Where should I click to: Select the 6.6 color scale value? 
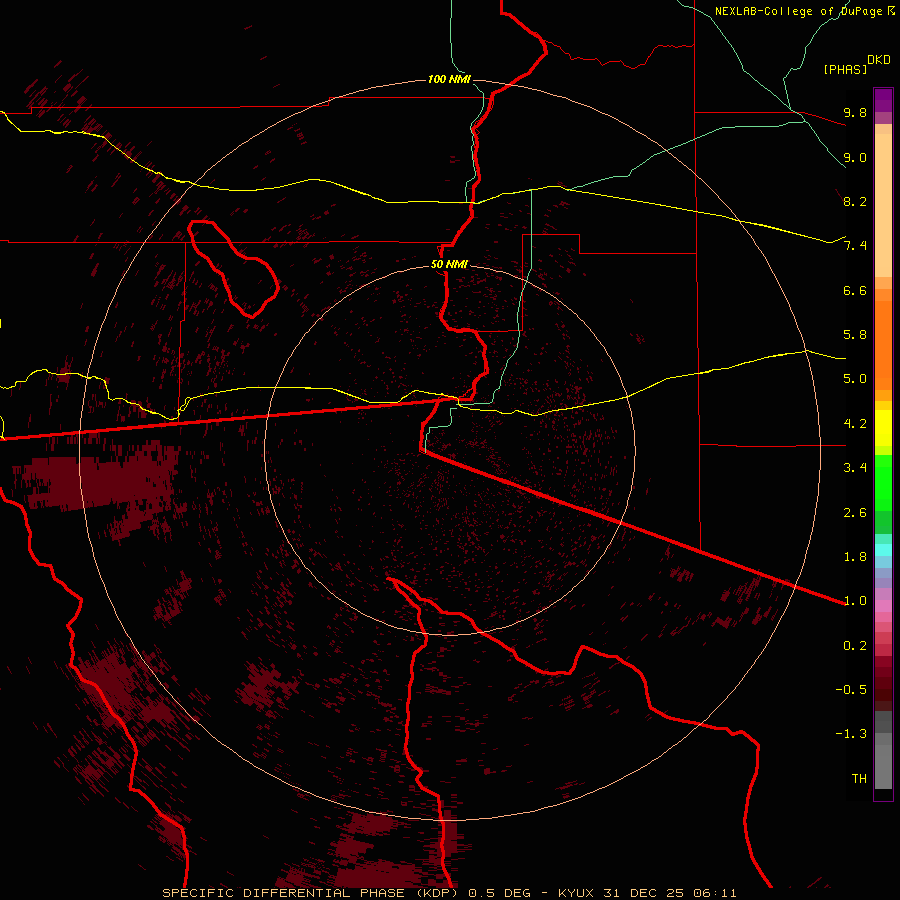(x=855, y=290)
